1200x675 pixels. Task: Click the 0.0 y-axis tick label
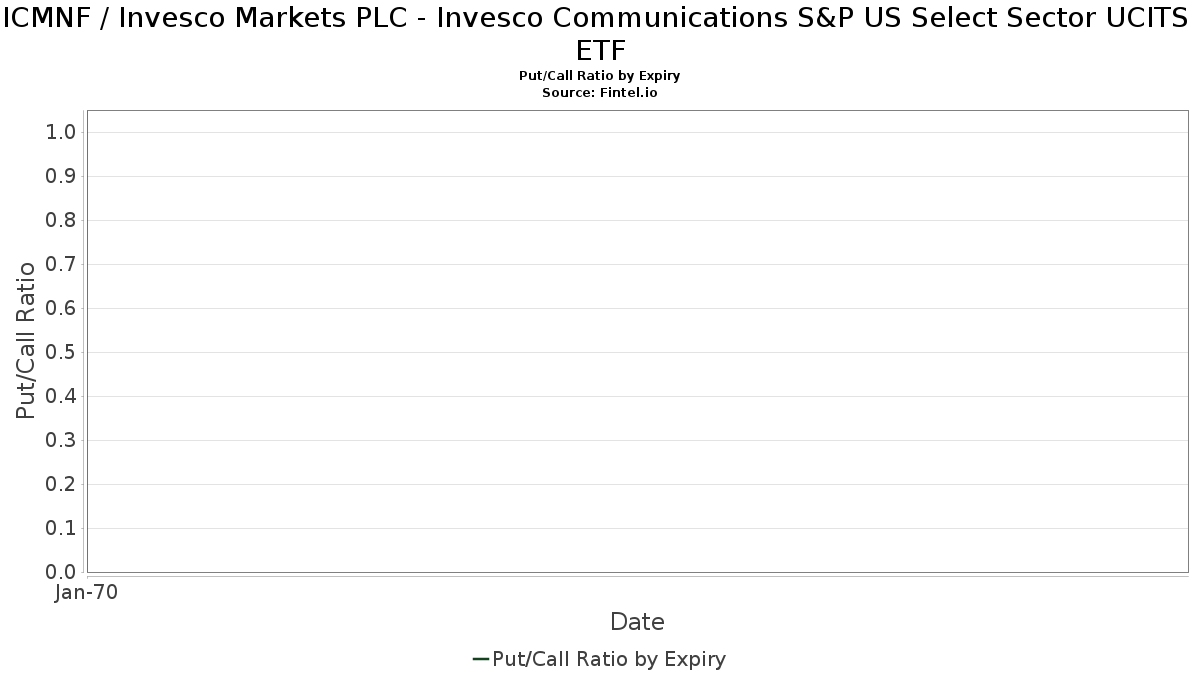pos(61,573)
